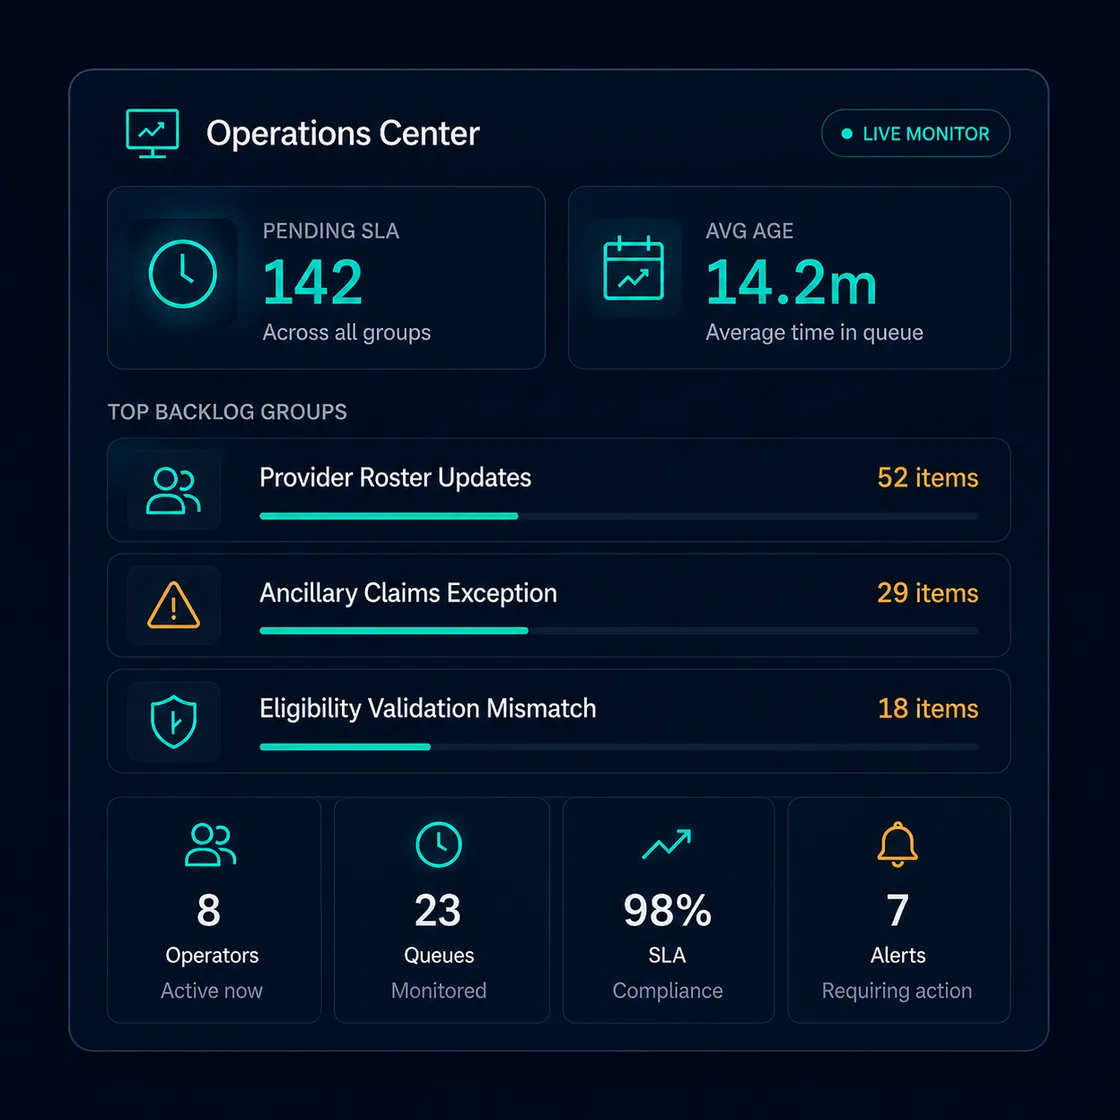Click the '98%' compliance value
The width and height of the screenshot is (1120, 1120).
pos(667,911)
